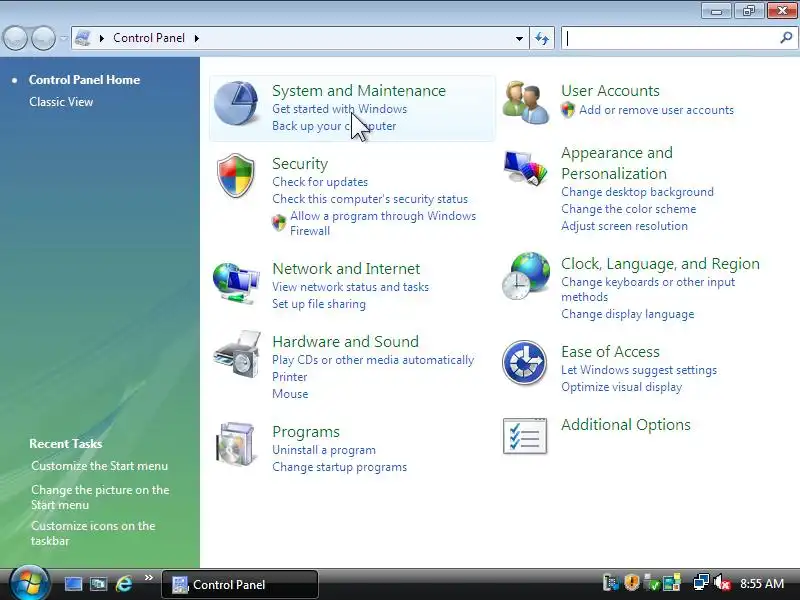Screen dimensions: 800x600
Task: Click the shield icon beside Add or remove user accounts
Action: (x=567, y=110)
